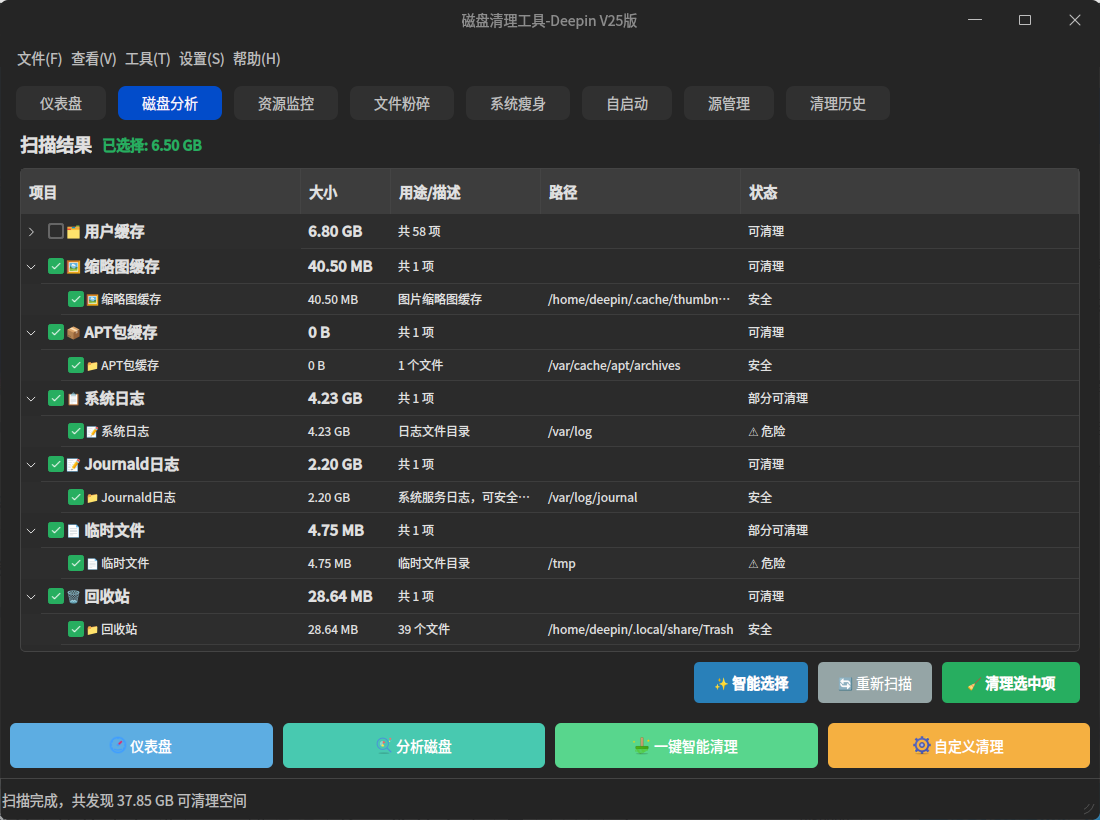Click the magnifier icon on 分析磁盘 button
Viewport: 1100px width, 820px height.
tap(384, 745)
